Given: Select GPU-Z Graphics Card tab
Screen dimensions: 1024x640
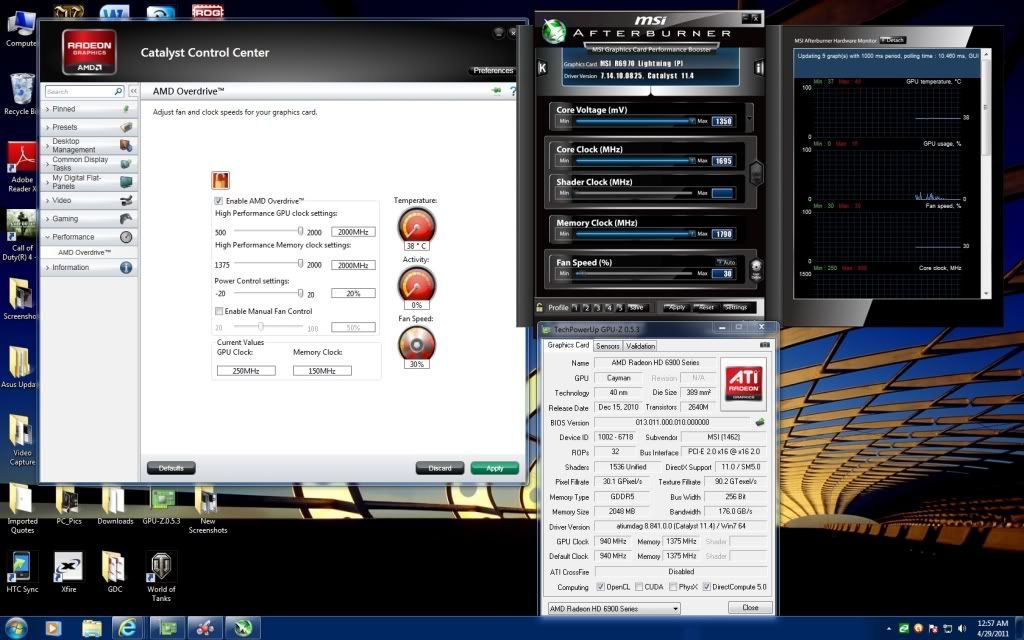Looking at the screenshot, I should pos(568,345).
